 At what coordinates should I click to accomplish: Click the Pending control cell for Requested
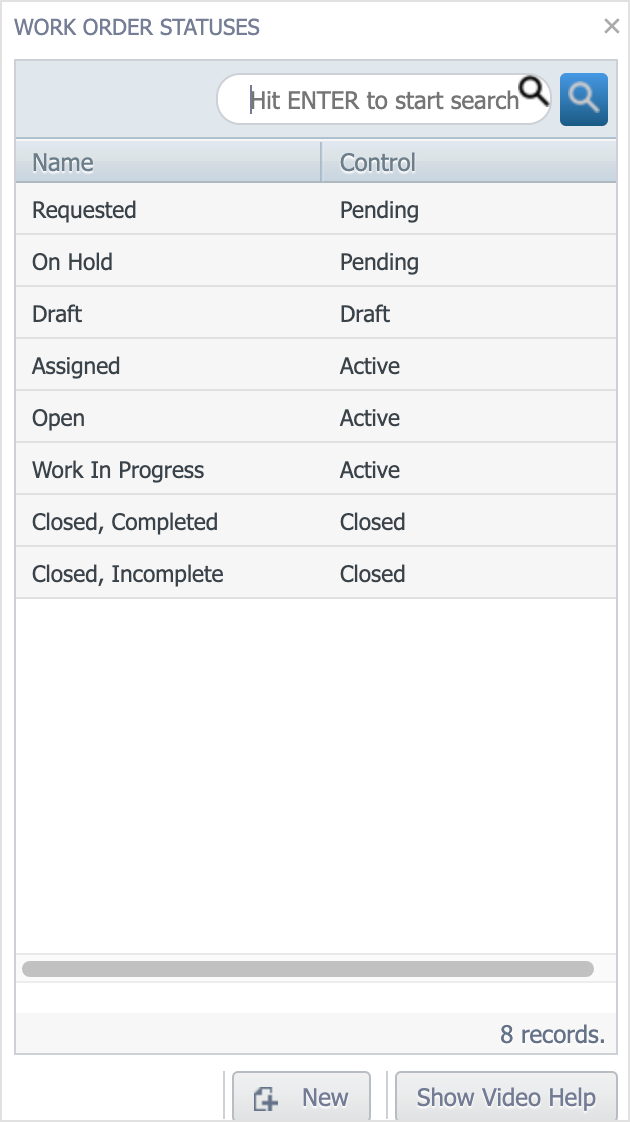[x=379, y=210]
